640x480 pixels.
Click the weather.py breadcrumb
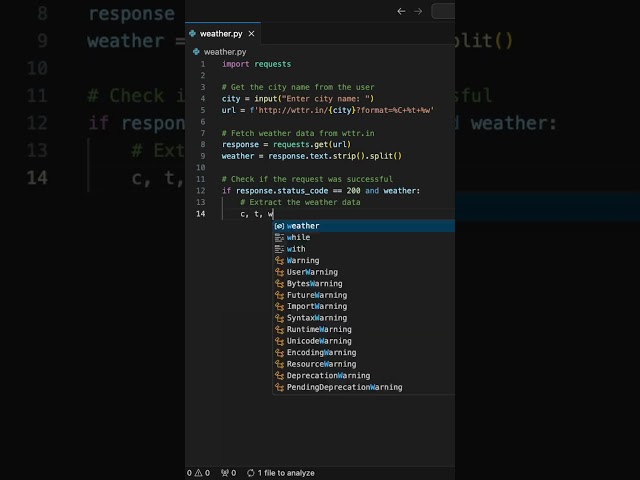(x=225, y=52)
